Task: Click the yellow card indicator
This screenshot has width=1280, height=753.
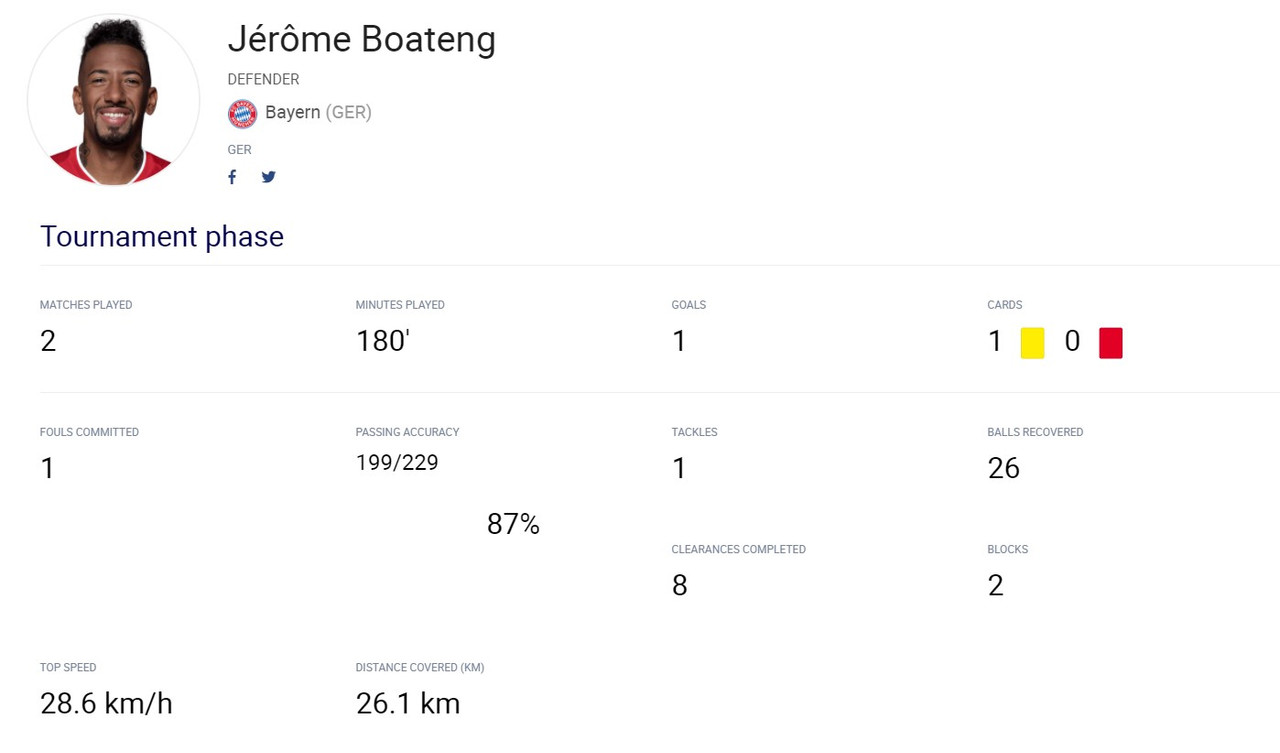Action: click(x=1032, y=343)
